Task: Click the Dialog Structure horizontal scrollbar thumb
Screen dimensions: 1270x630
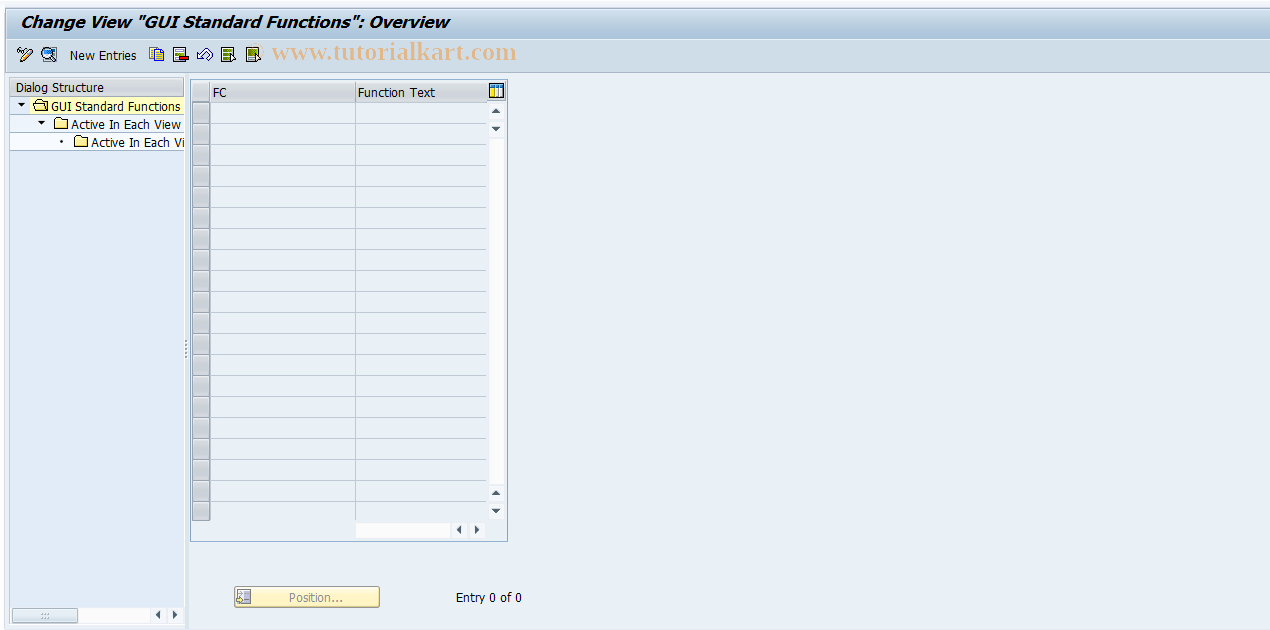Action: [x=45, y=615]
